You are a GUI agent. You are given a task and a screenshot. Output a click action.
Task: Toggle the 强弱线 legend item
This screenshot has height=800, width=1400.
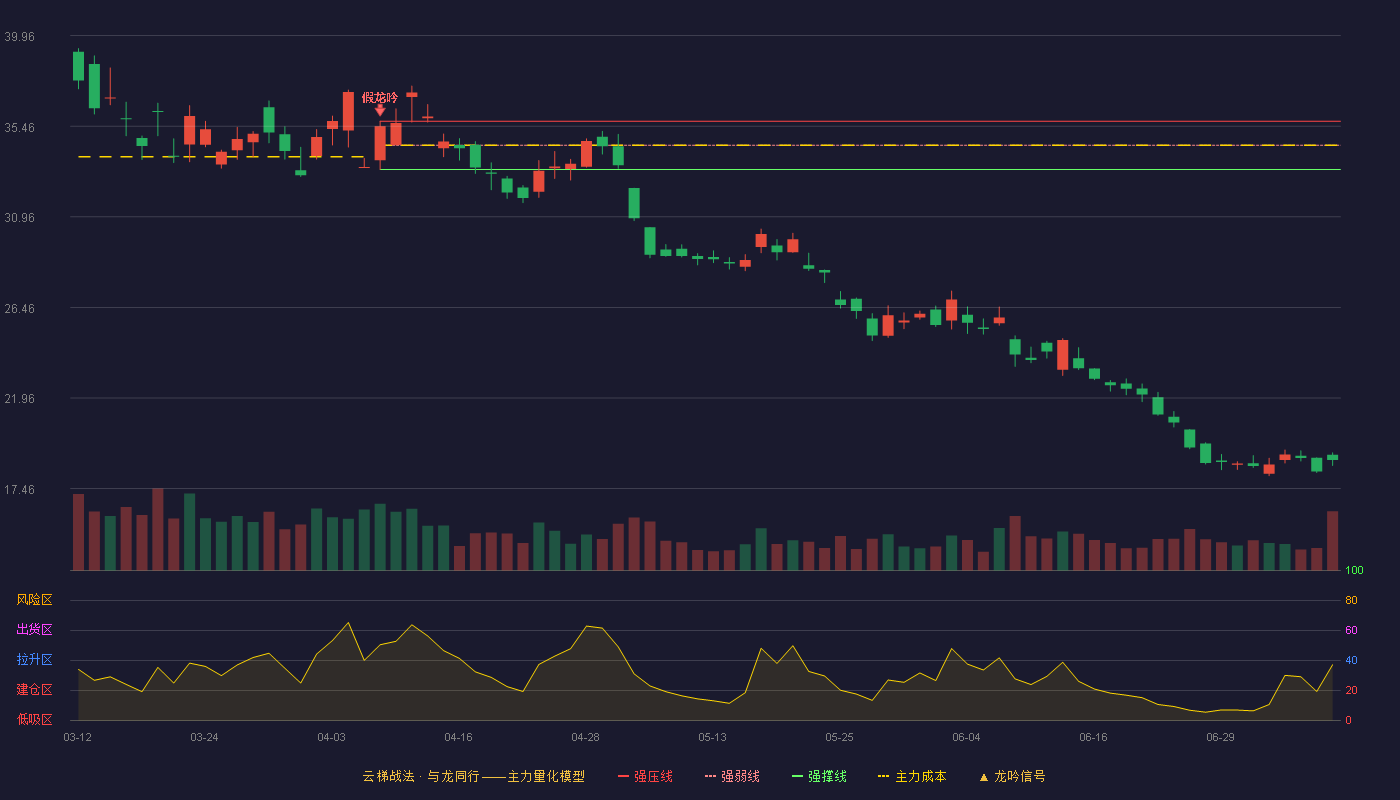click(732, 776)
